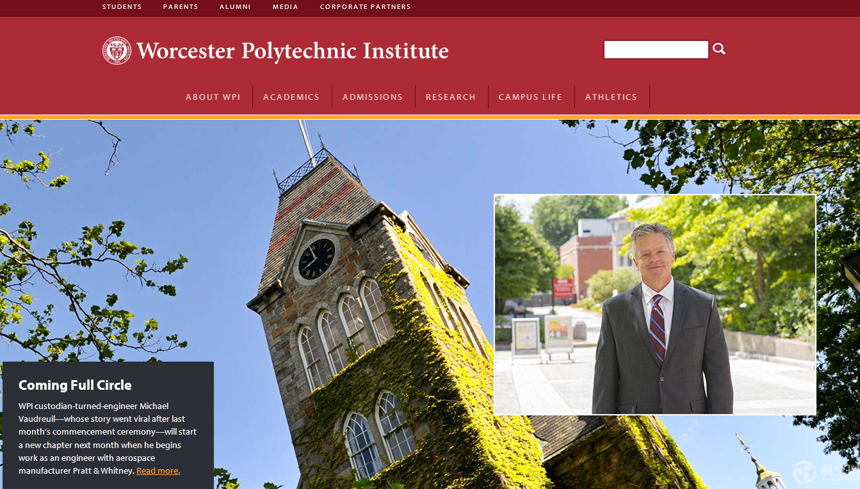Screen dimensions: 860x489
Task: Open the Academics navigation item
Action: click(x=291, y=97)
